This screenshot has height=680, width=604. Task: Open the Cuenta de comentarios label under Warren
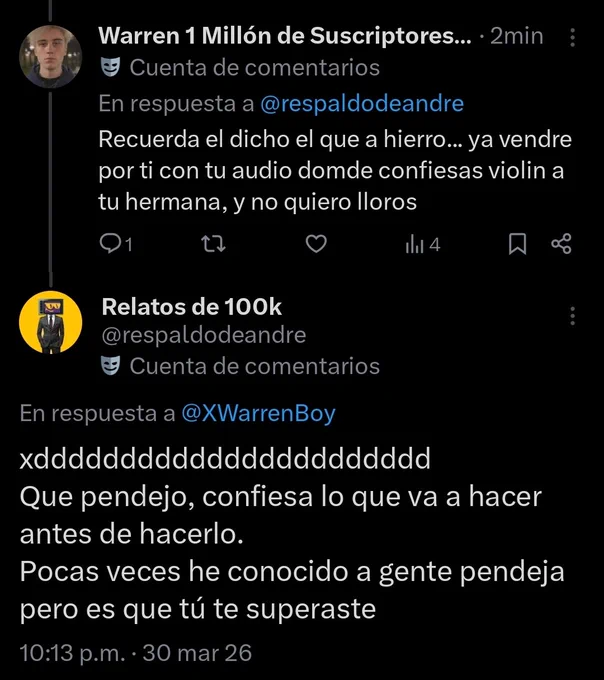[255, 68]
